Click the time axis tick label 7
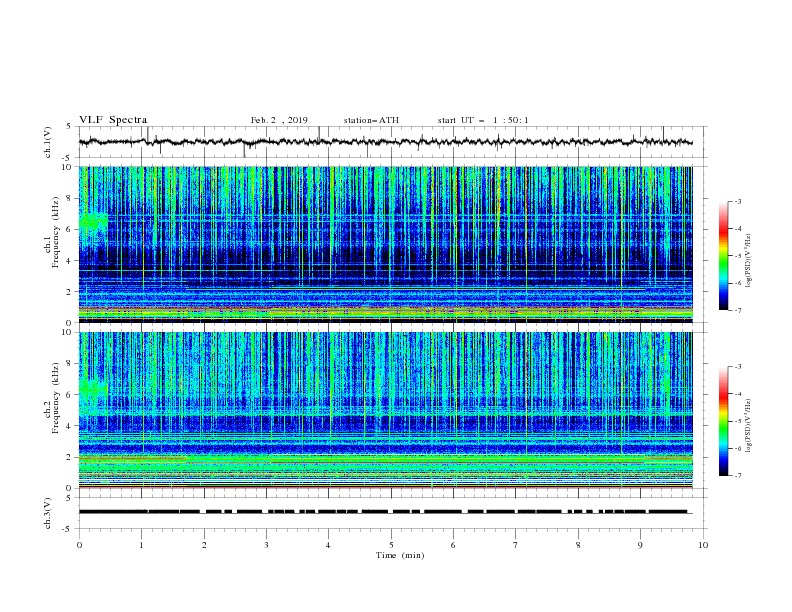The height and width of the screenshot is (612, 792). tap(516, 545)
